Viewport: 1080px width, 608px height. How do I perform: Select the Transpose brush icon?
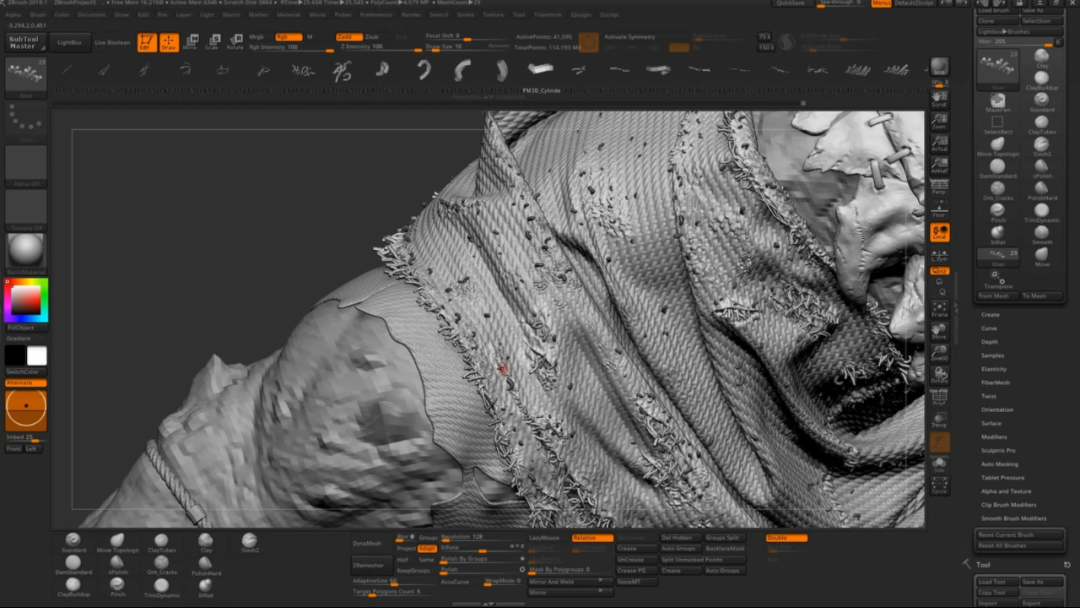coord(998,279)
